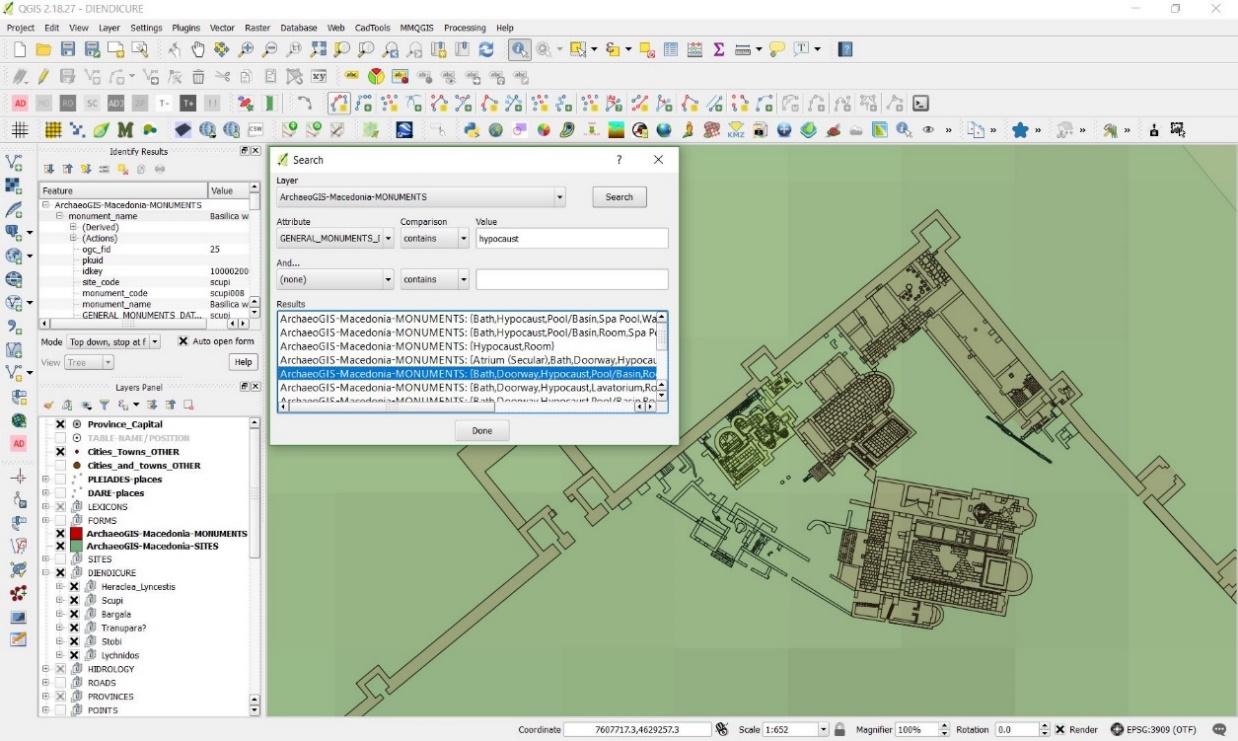Viewport: 1238px width, 741px height.
Task: Select the Pan Map hand tool
Action: 197,49
